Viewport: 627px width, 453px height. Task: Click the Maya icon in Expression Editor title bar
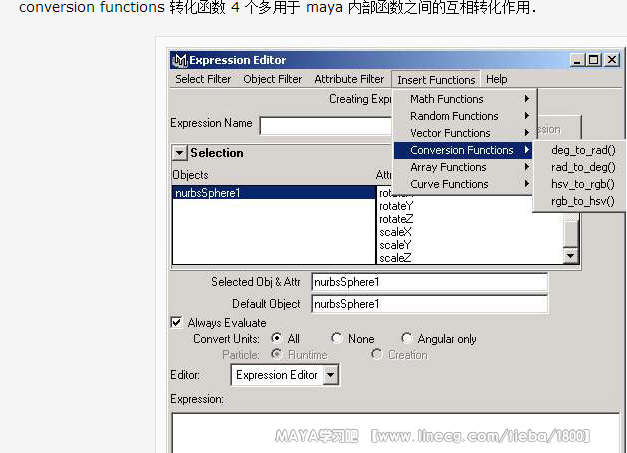[x=180, y=60]
